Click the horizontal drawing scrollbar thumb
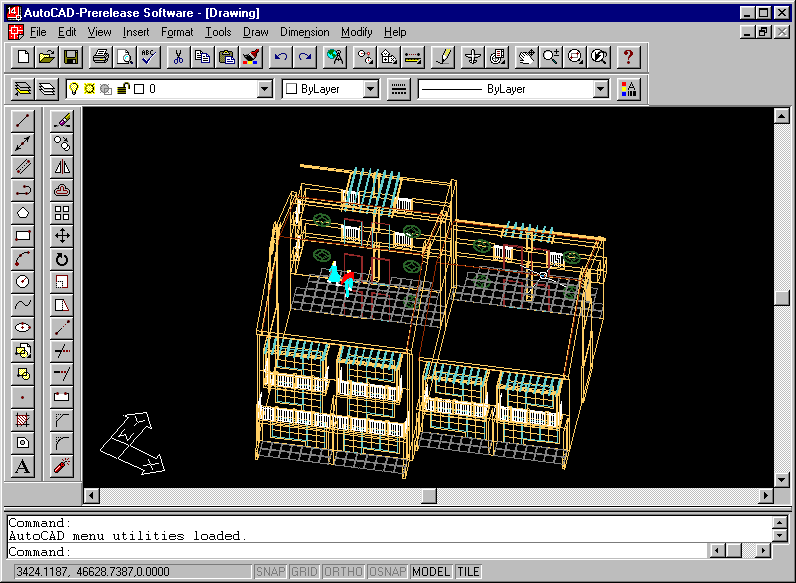Viewport: 796px width, 583px height. tap(429, 496)
